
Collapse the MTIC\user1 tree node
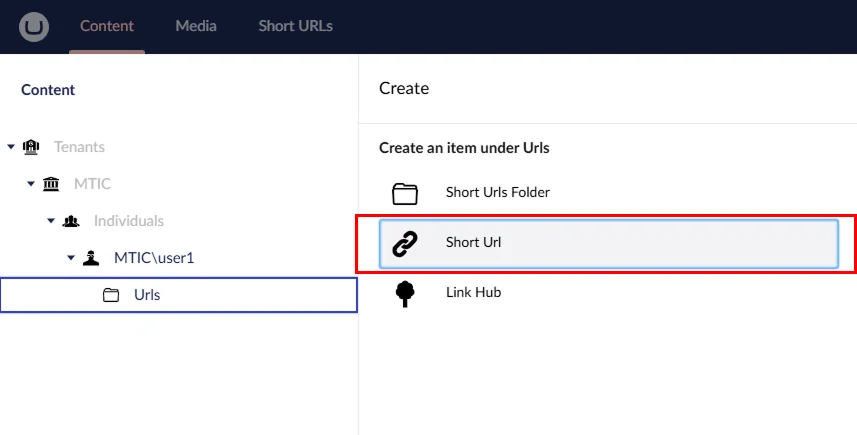pos(71,258)
